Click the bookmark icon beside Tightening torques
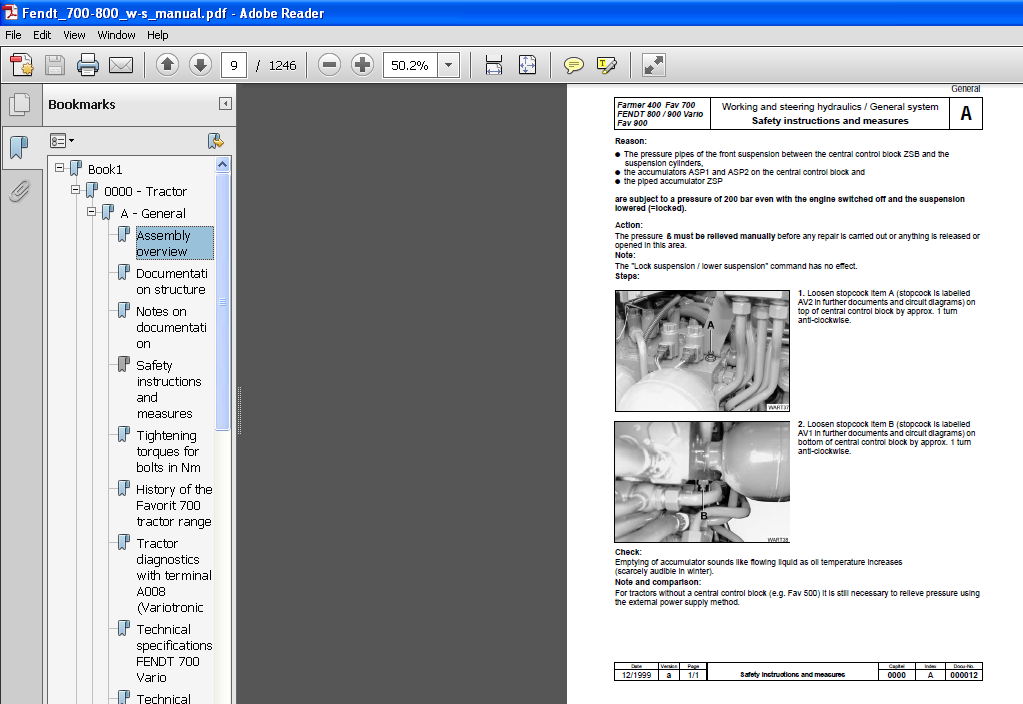The width and height of the screenshot is (1023, 704). pyautogui.click(x=123, y=435)
